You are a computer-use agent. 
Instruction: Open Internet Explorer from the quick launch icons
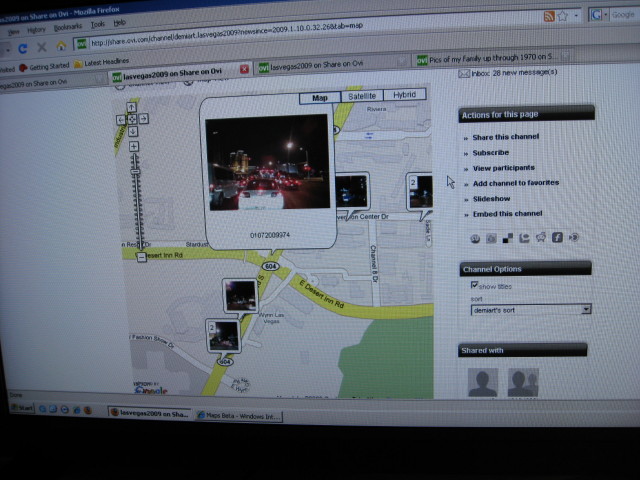point(76,410)
